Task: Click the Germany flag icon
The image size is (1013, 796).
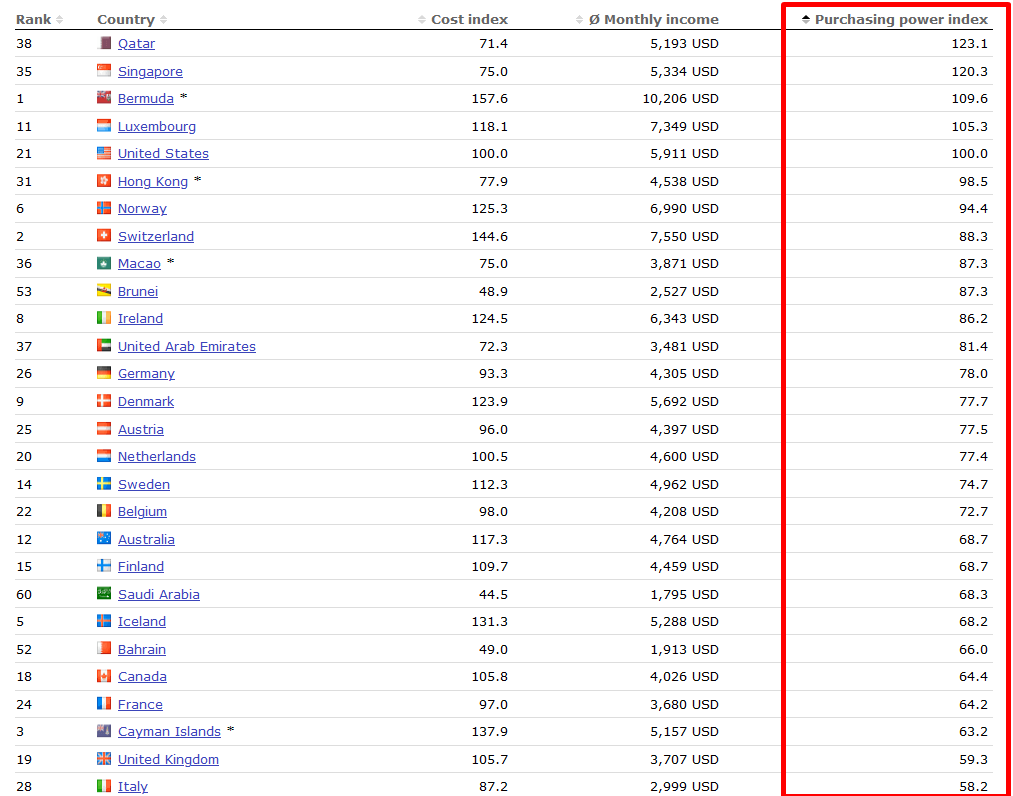Action: tap(104, 372)
